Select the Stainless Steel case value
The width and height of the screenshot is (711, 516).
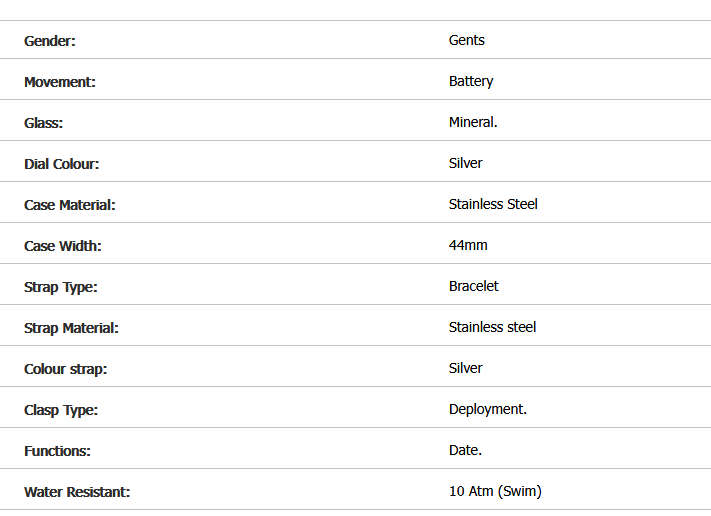(x=493, y=204)
